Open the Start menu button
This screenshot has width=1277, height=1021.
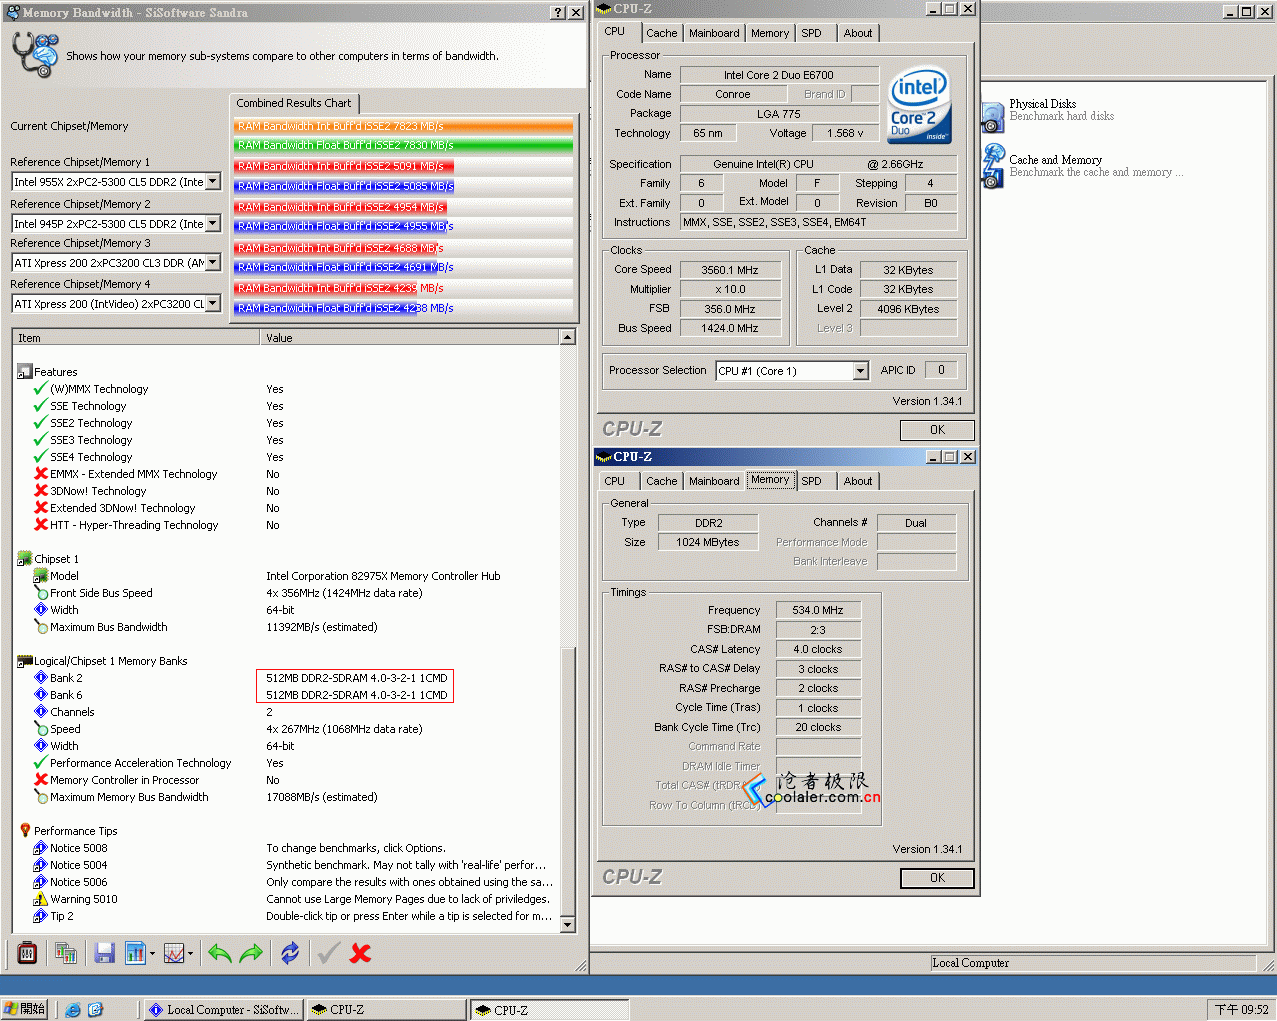click(x=25, y=1010)
